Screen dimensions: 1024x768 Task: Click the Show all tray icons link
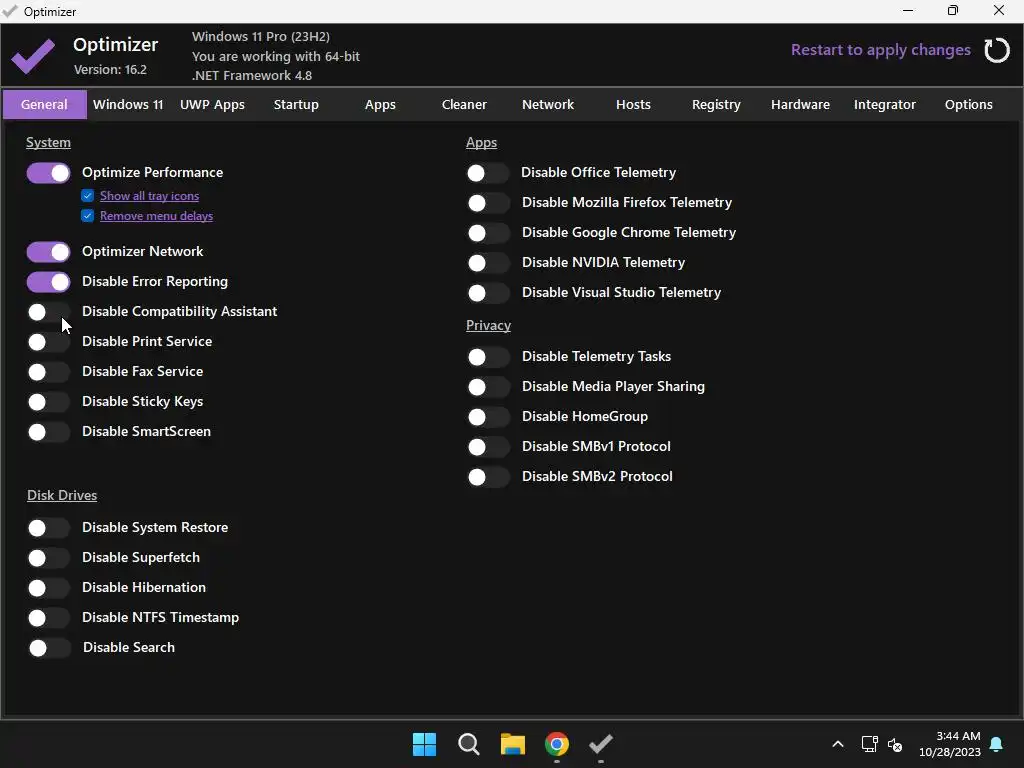tap(150, 196)
